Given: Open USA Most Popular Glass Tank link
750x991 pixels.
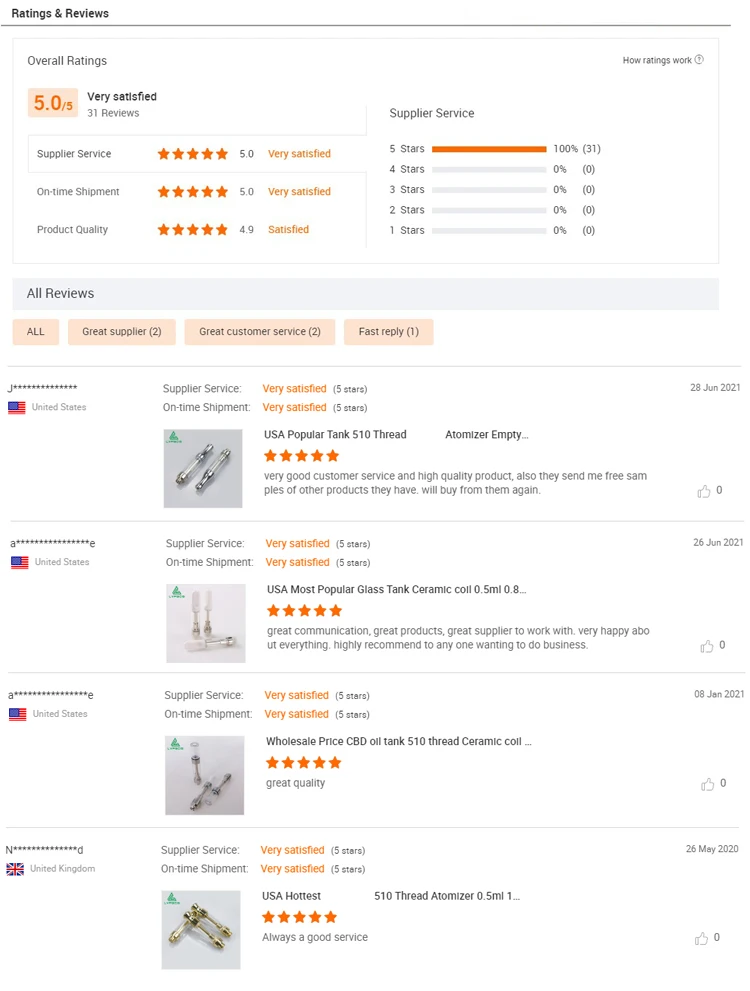Looking at the screenshot, I should tap(396, 590).
